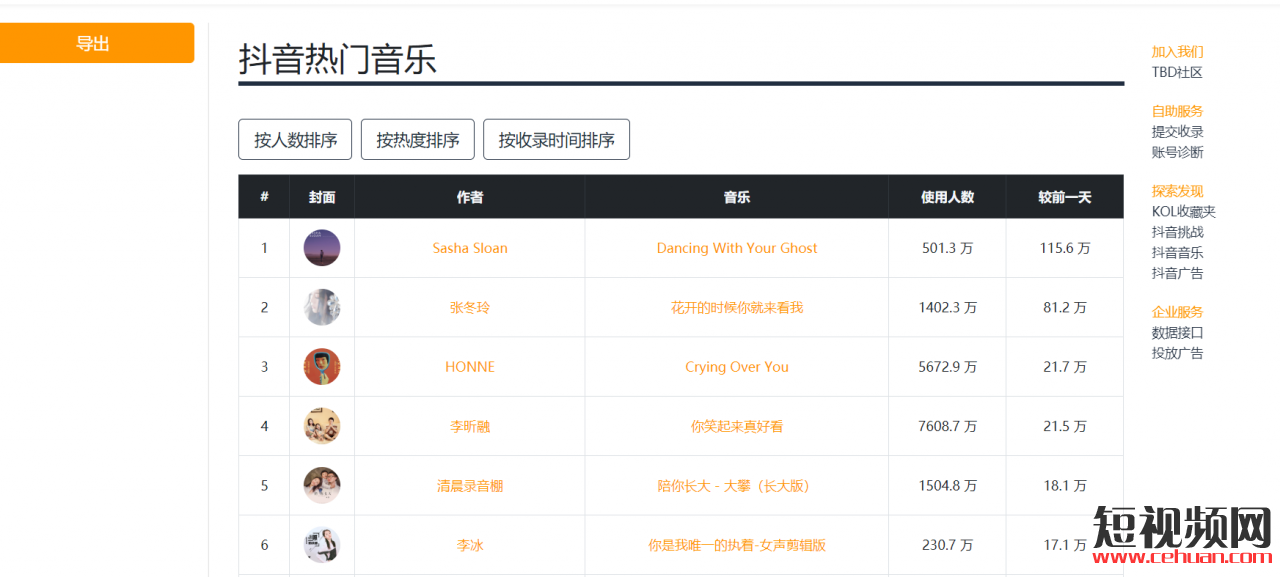Open author link Sasha Sloan
The height and width of the screenshot is (577, 1280).
[470, 248]
